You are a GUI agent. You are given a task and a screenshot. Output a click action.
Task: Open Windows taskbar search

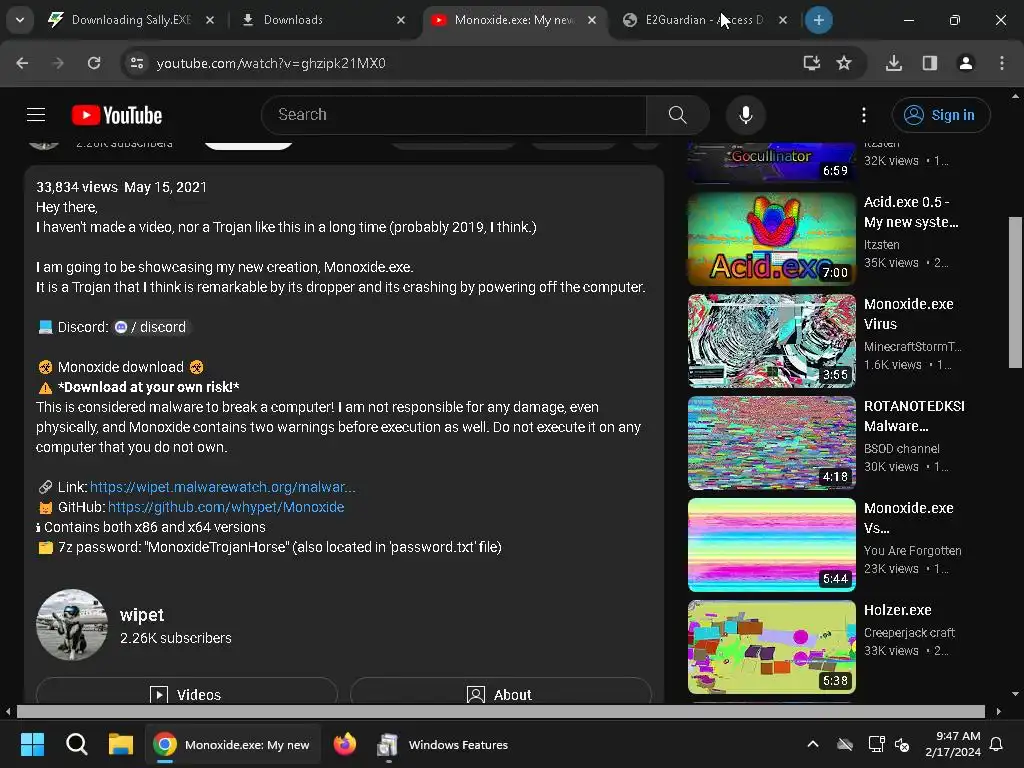tap(76, 744)
